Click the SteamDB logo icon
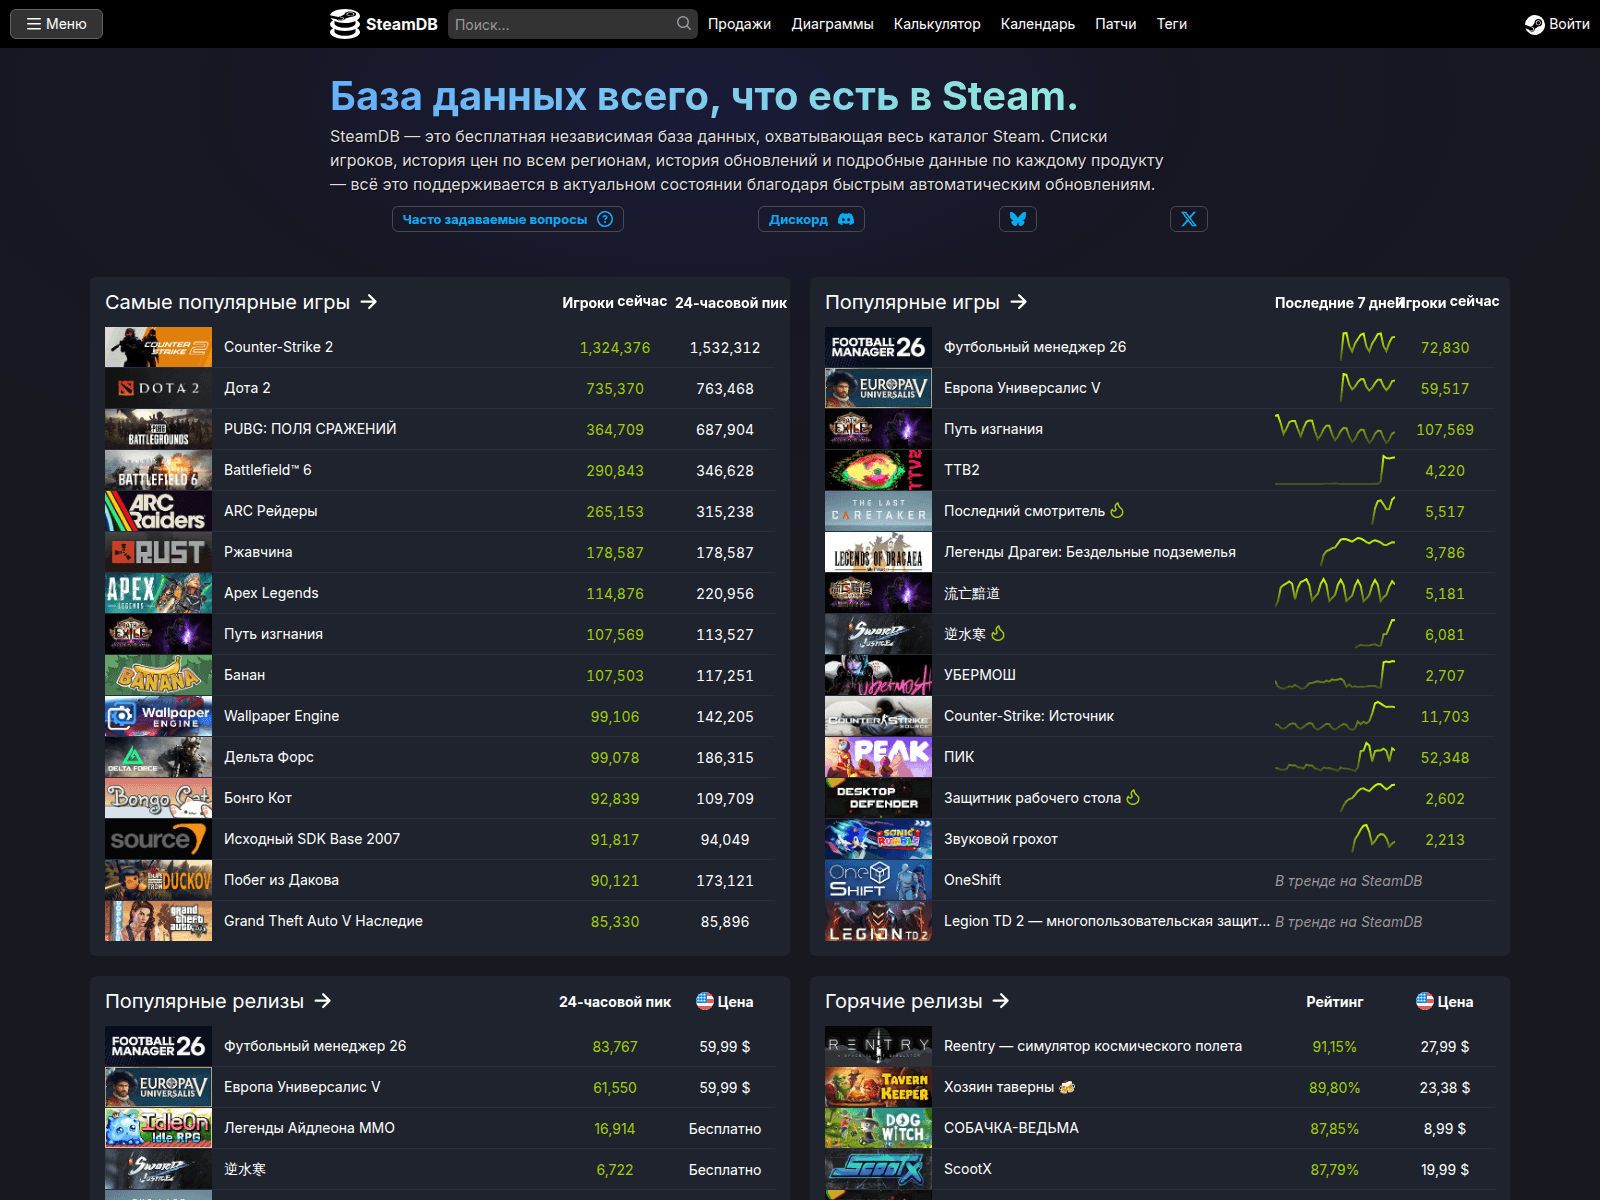The height and width of the screenshot is (1200, 1600). point(345,24)
